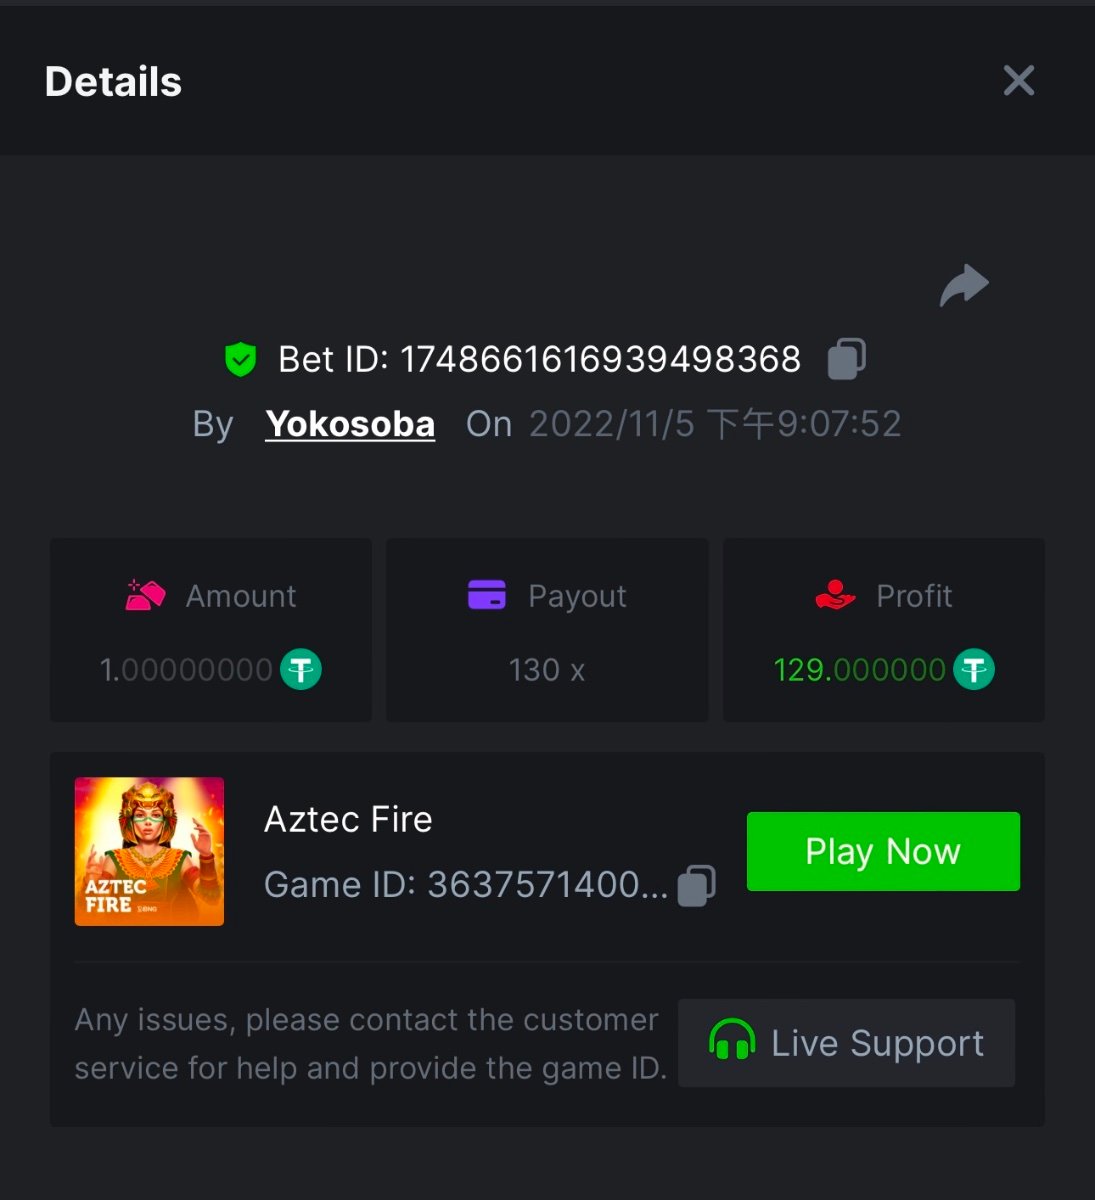Click the Tether coin icon beside Amount
This screenshot has height=1200, width=1095.
coord(300,669)
